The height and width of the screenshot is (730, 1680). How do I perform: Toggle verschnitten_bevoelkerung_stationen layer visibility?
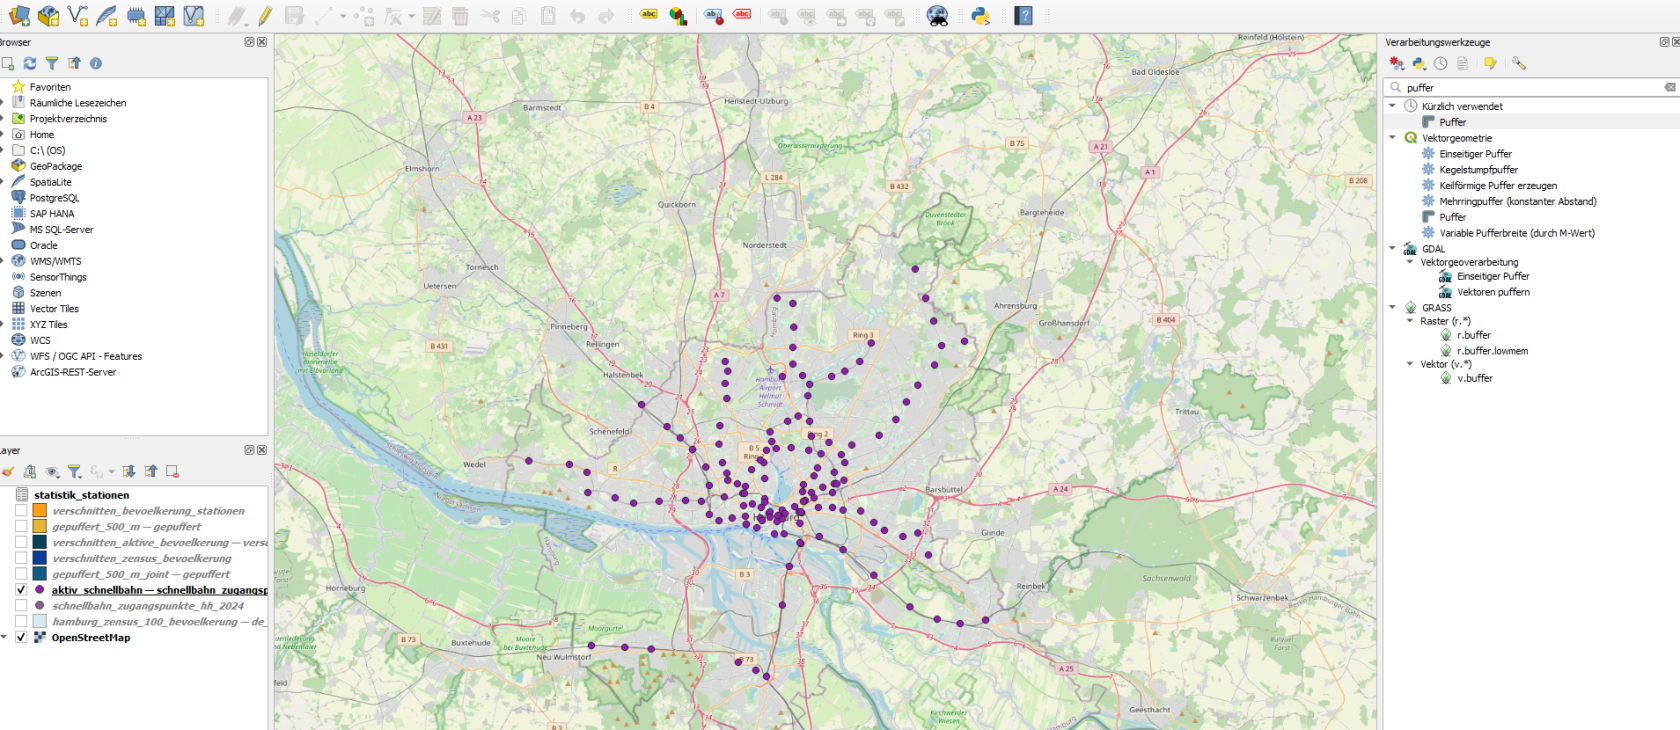point(21,510)
